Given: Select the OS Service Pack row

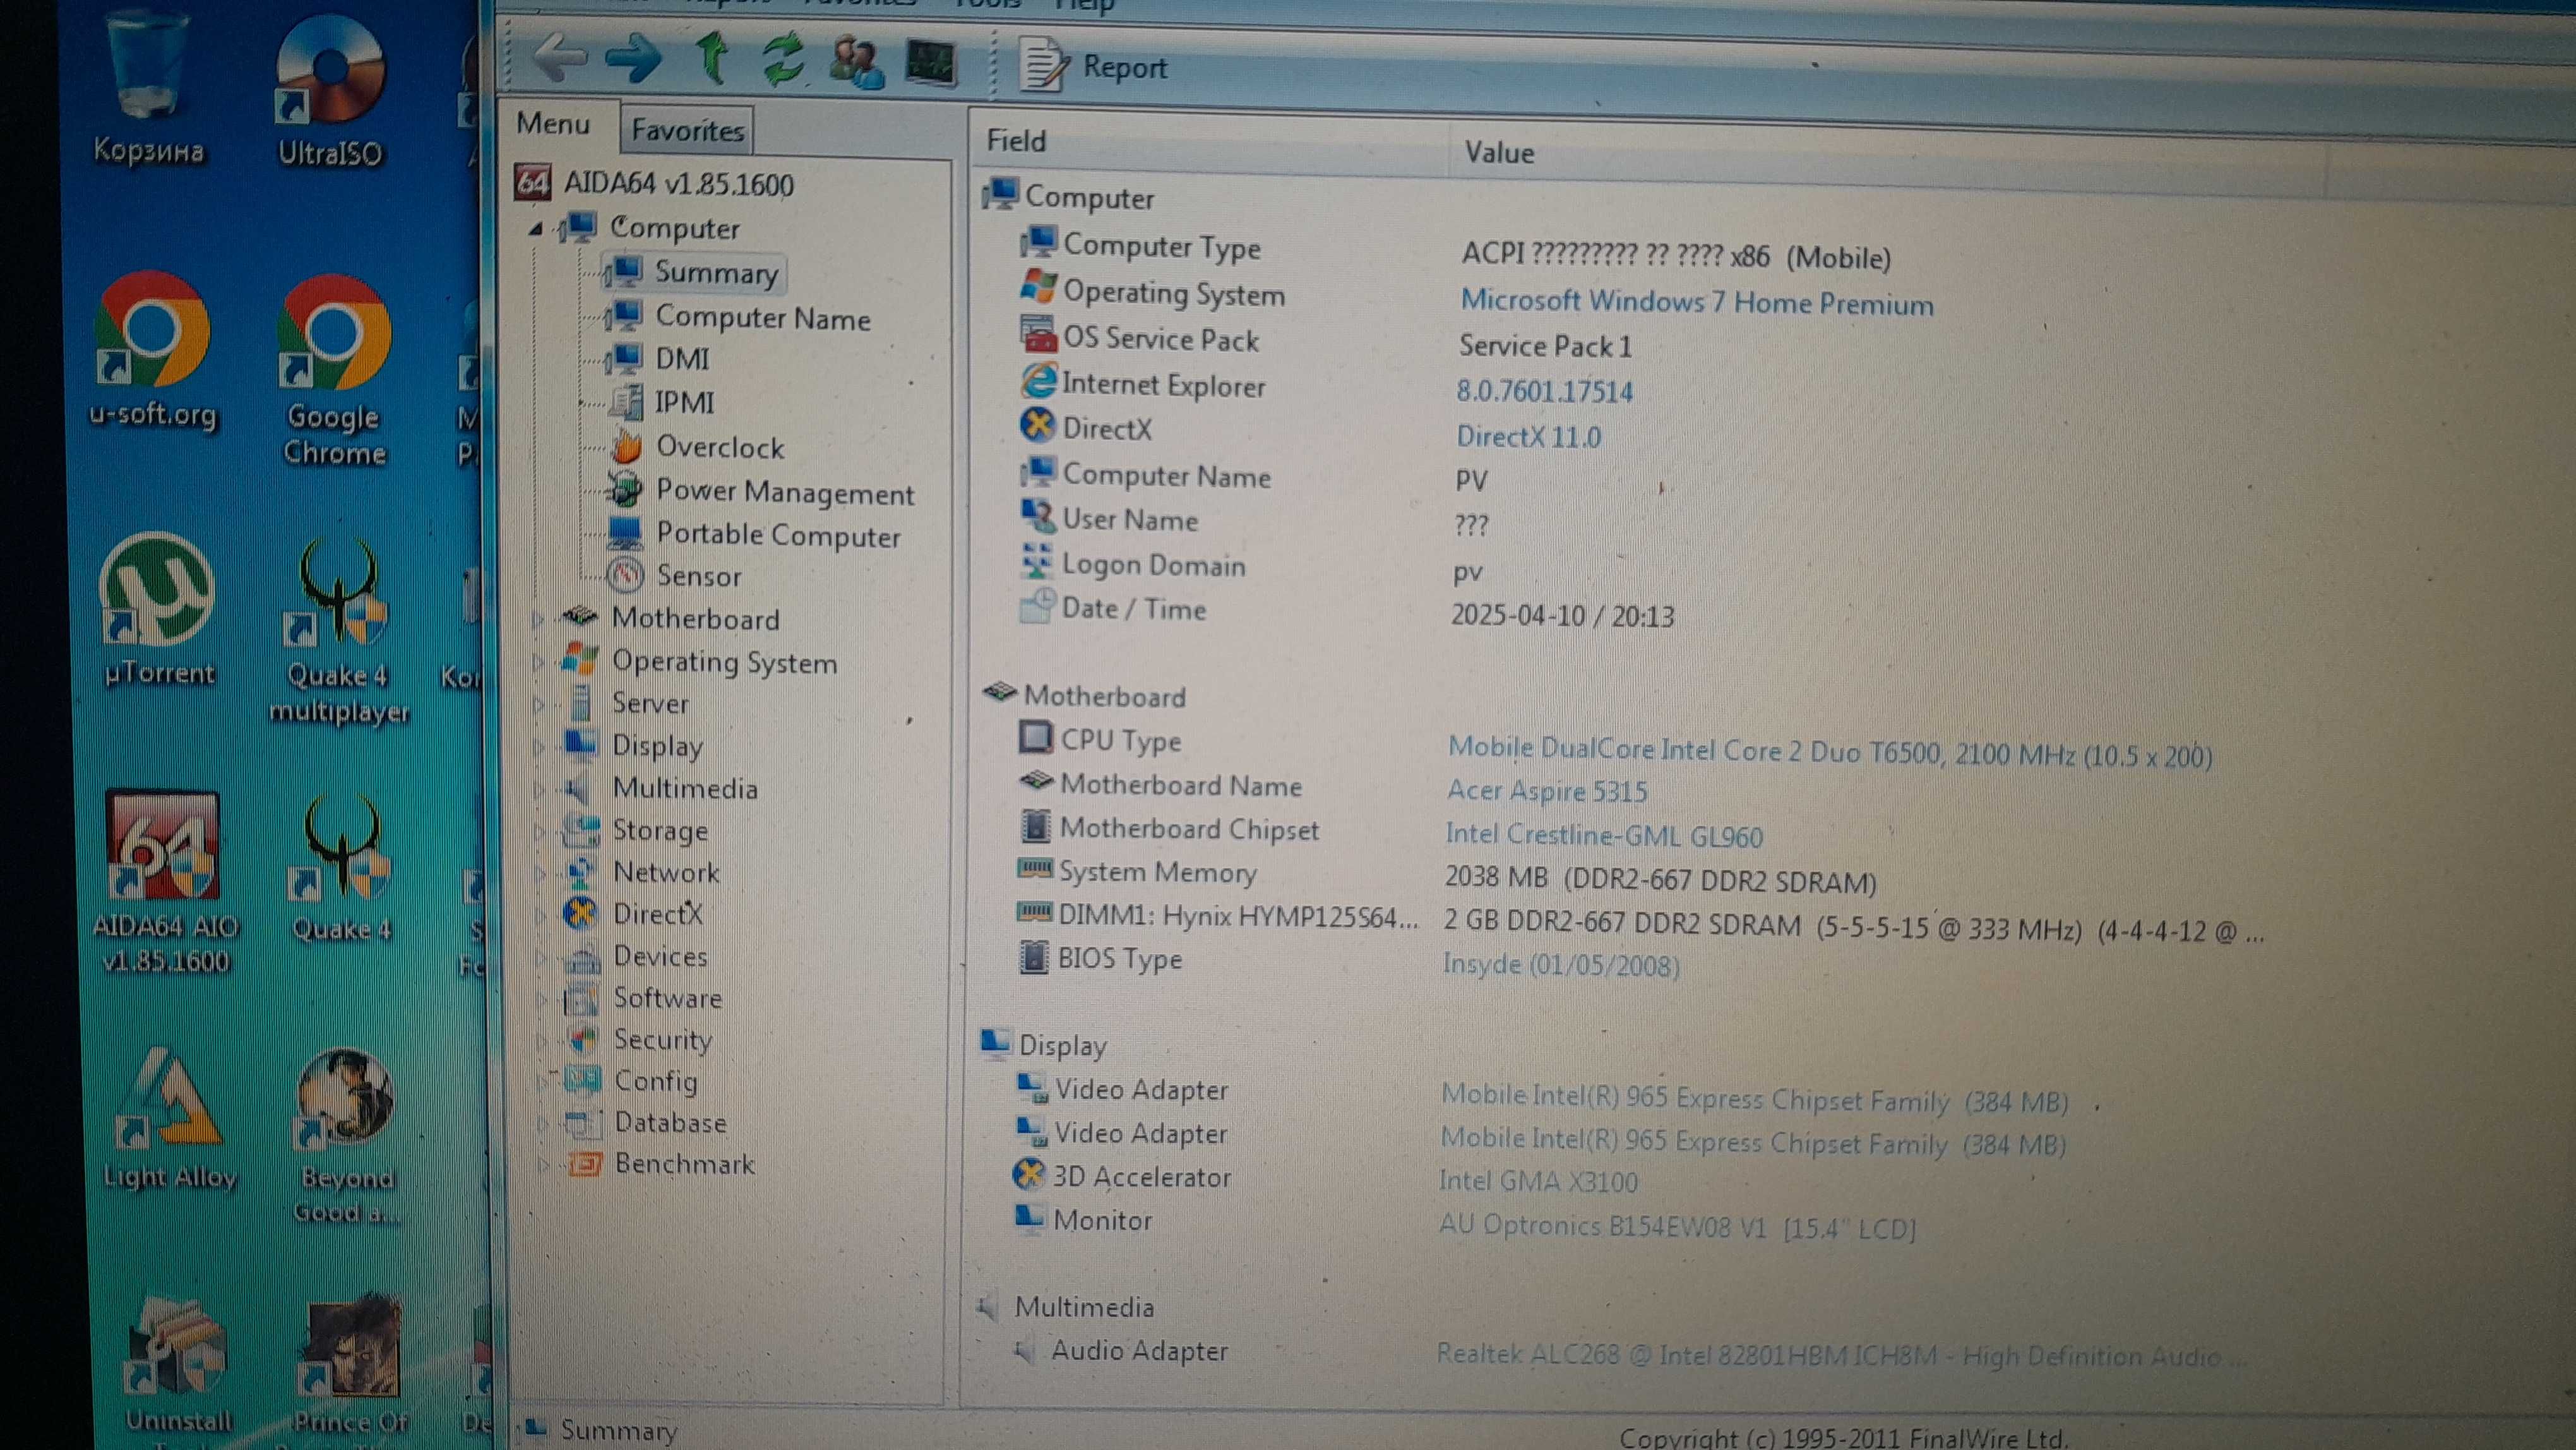Looking at the screenshot, I should (1326, 342).
